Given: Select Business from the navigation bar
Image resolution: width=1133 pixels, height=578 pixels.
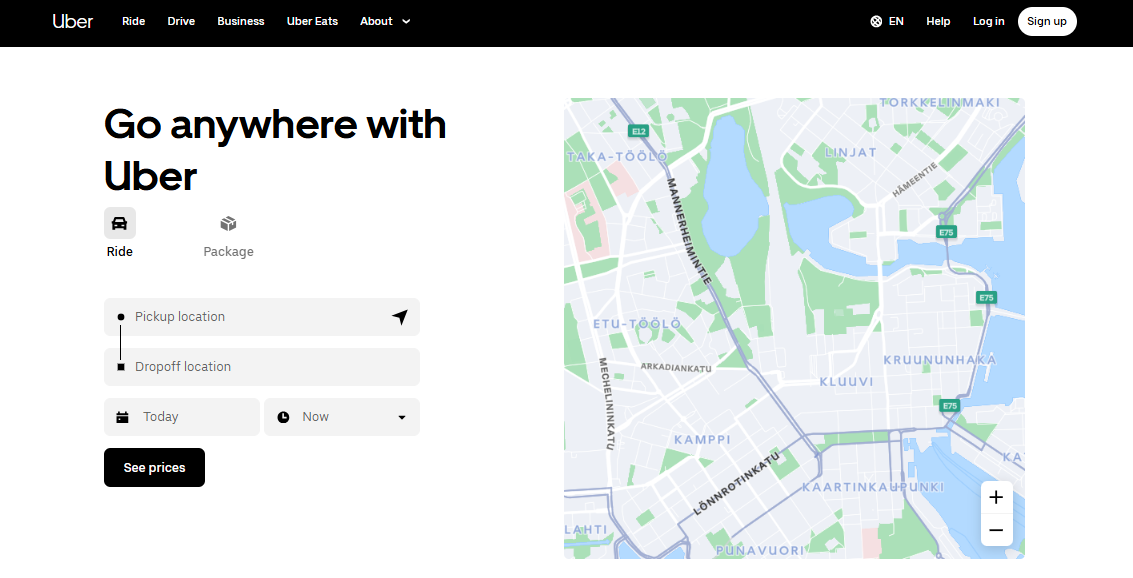Looking at the screenshot, I should coord(240,21).
